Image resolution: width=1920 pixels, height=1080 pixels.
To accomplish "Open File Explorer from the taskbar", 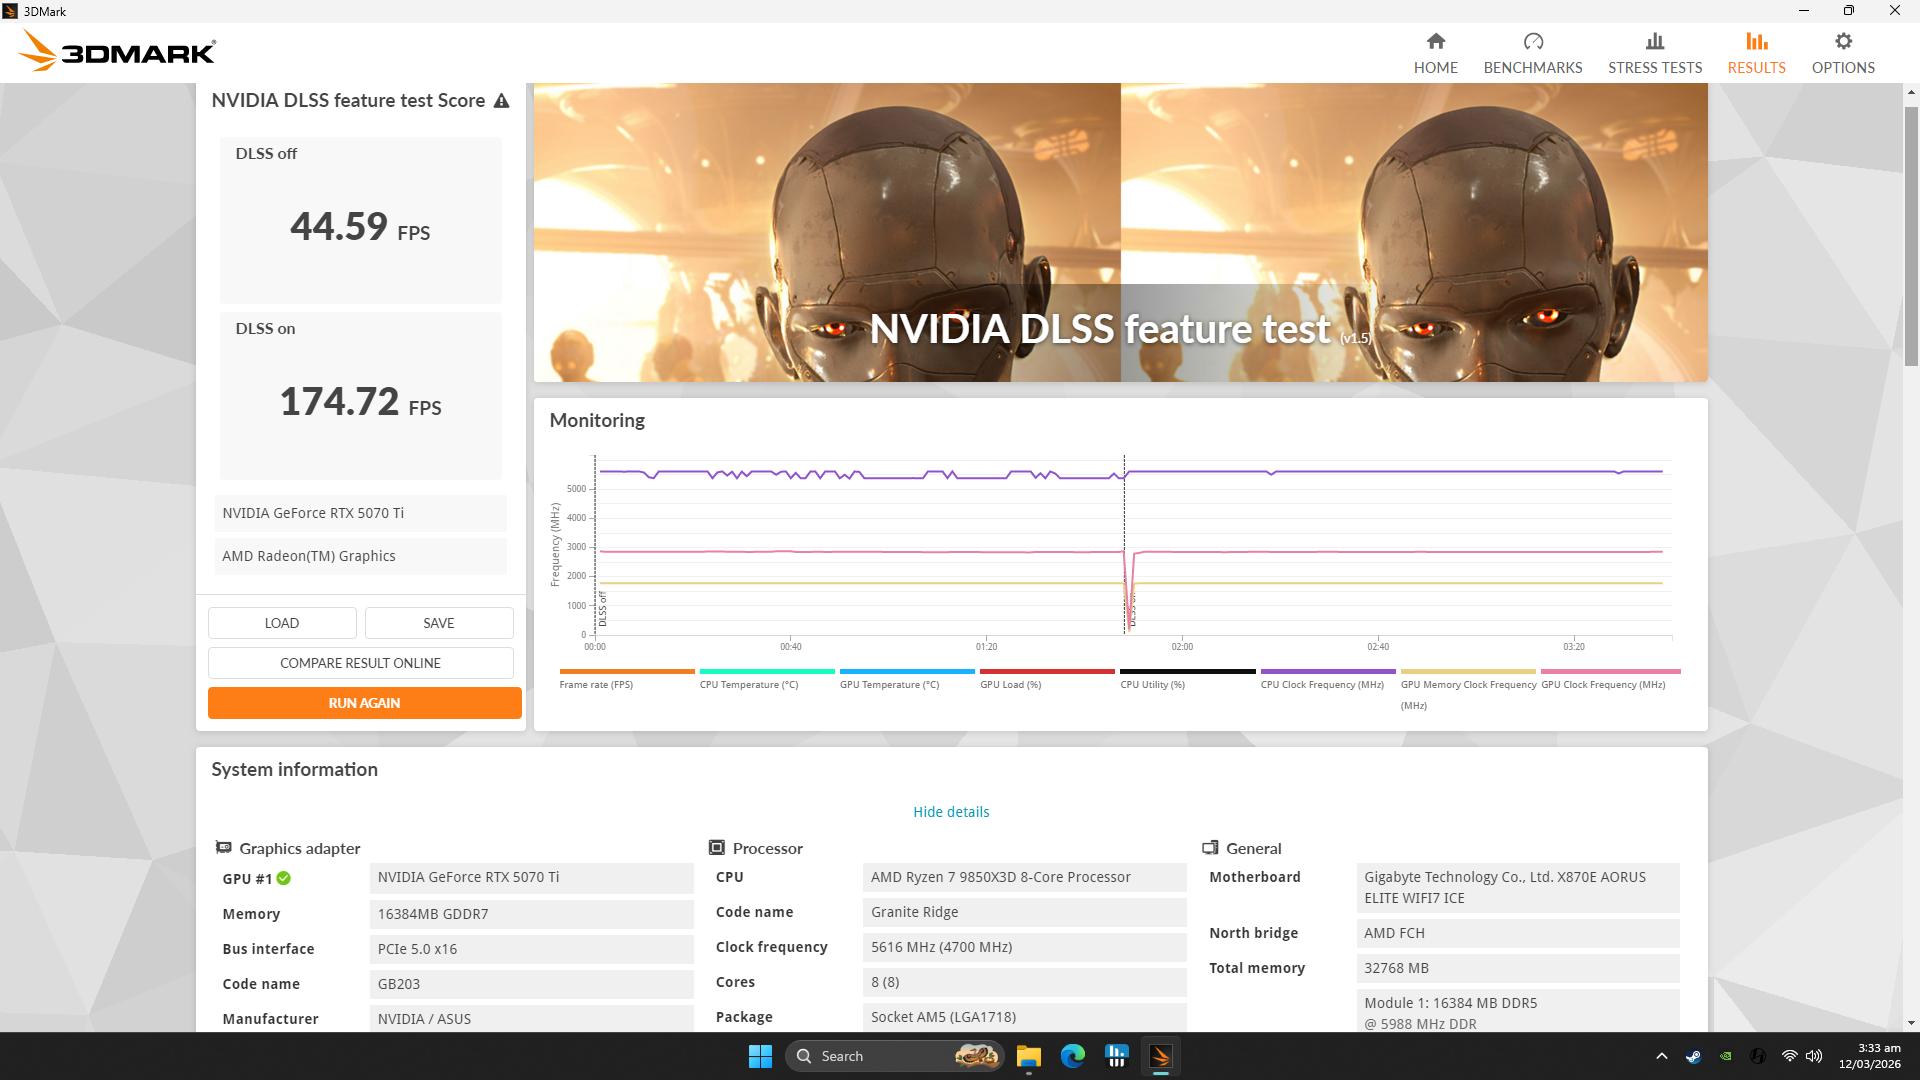I will tap(1029, 1056).
